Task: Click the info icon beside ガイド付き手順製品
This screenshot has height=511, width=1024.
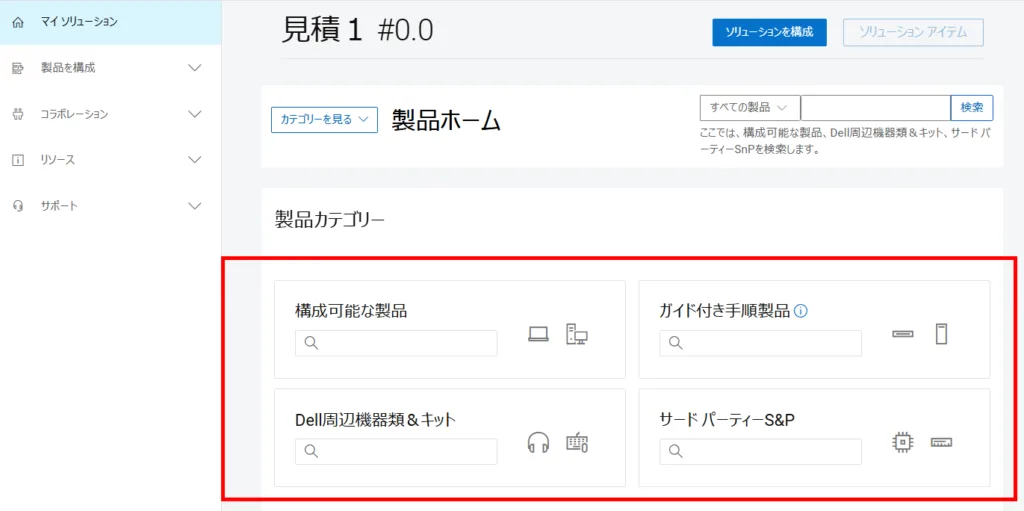Action: (x=800, y=311)
